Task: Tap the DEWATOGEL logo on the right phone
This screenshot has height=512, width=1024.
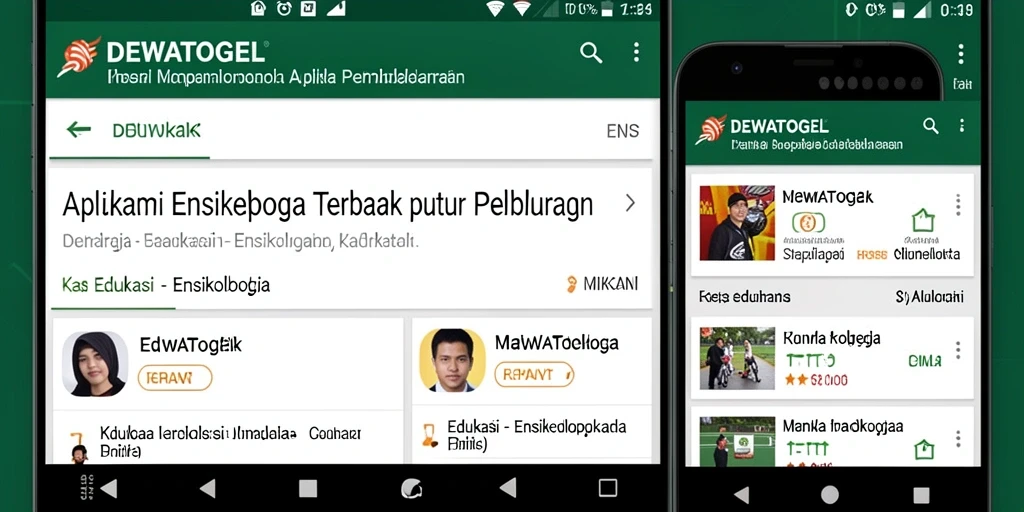Action: point(711,129)
